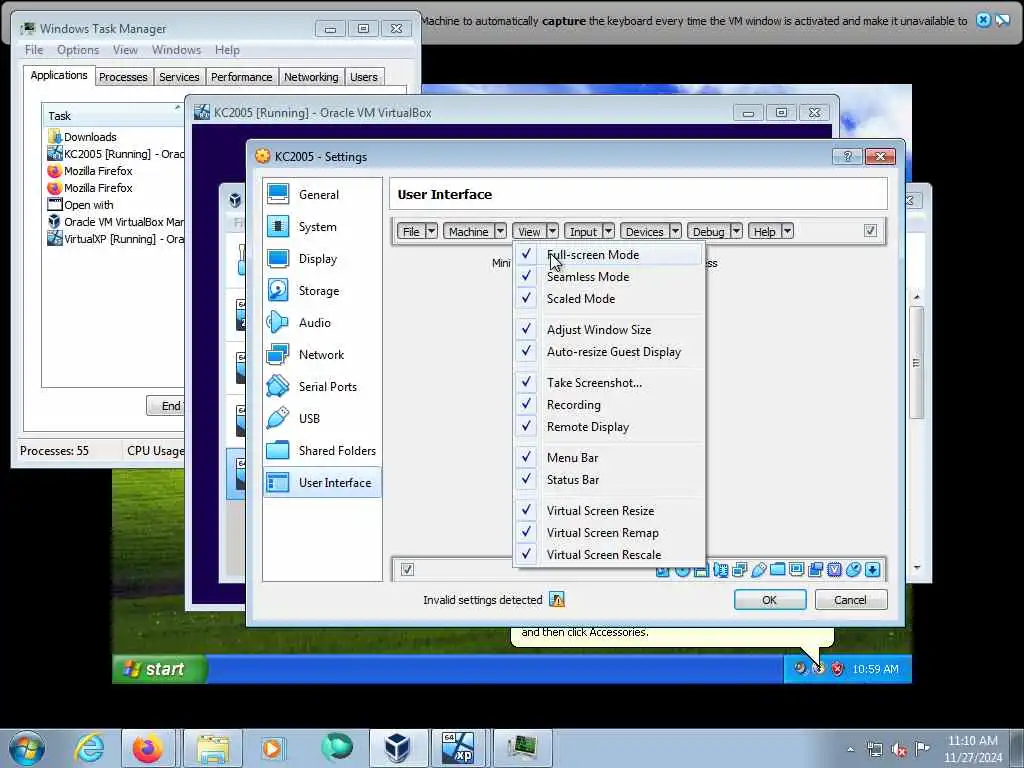Open the Display settings category
The width and height of the screenshot is (1024, 768).
[x=323, y=258]
